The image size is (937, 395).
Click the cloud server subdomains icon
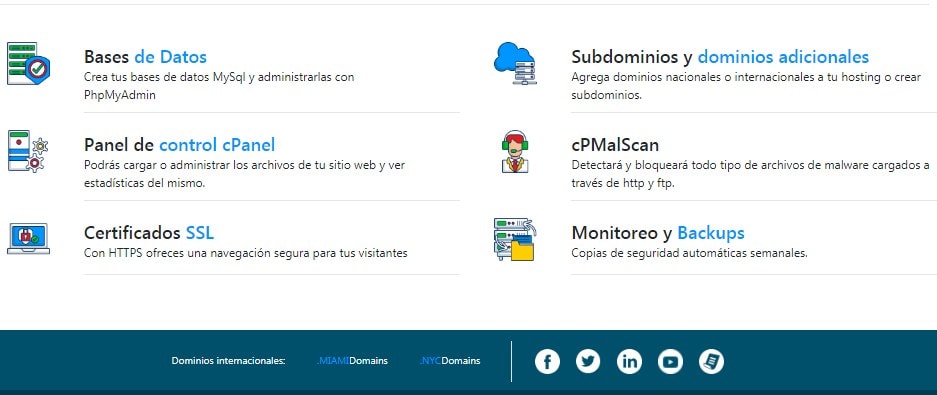pos(515,63)
